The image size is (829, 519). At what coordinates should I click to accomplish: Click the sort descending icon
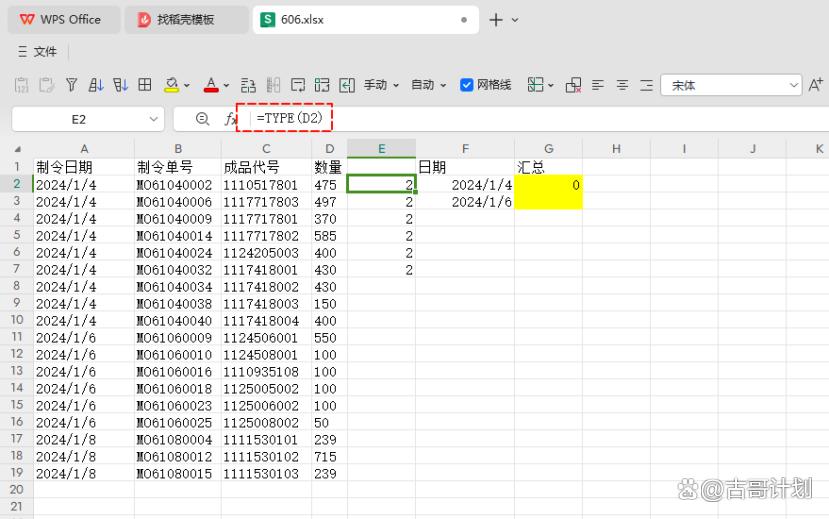pyautogui.click(x=120, y=85)
